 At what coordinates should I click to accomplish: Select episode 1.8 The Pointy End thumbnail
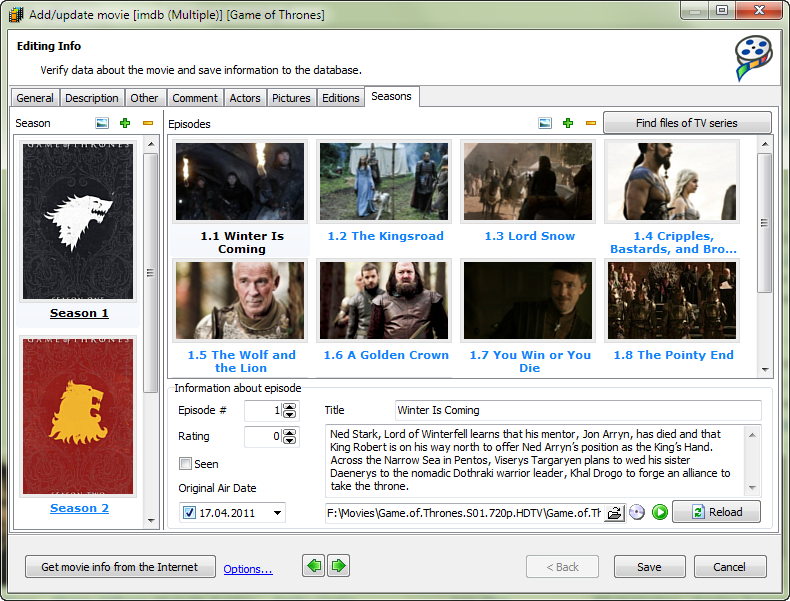[672, 300]
